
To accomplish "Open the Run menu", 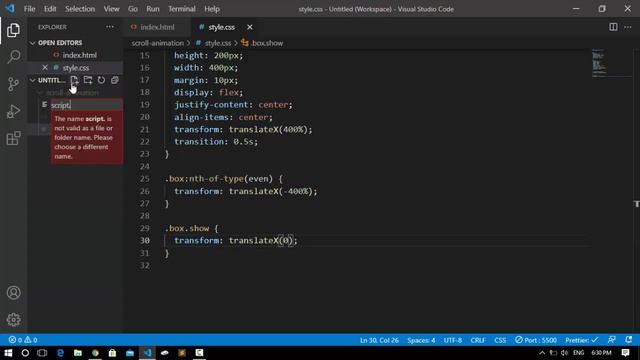I will 153,9.
